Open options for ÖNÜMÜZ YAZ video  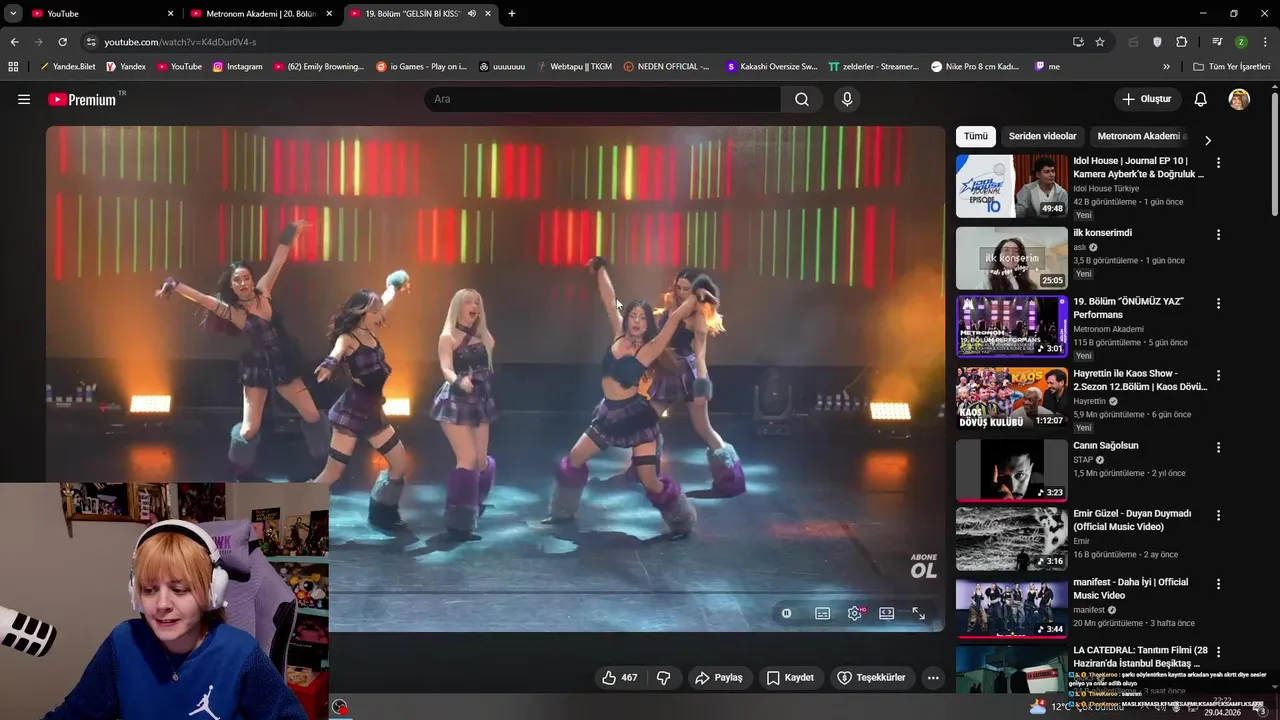click(1218, 303)
